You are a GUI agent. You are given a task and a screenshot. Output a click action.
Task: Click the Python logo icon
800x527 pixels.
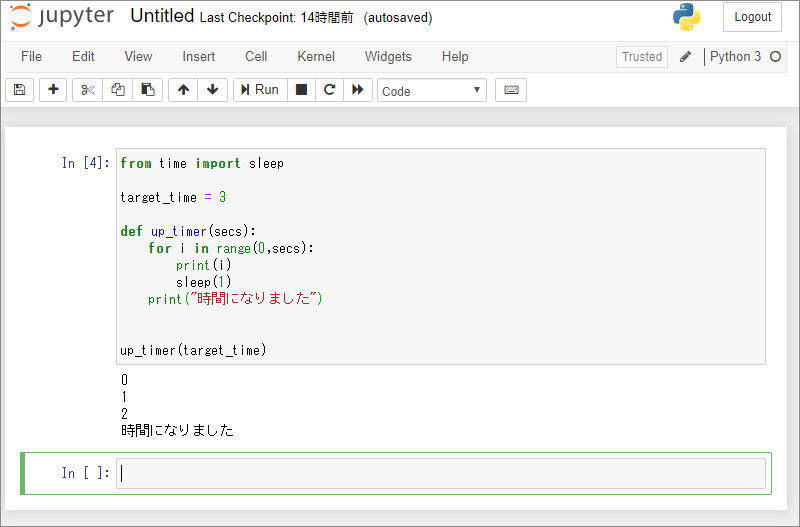(x=686, y=17)
